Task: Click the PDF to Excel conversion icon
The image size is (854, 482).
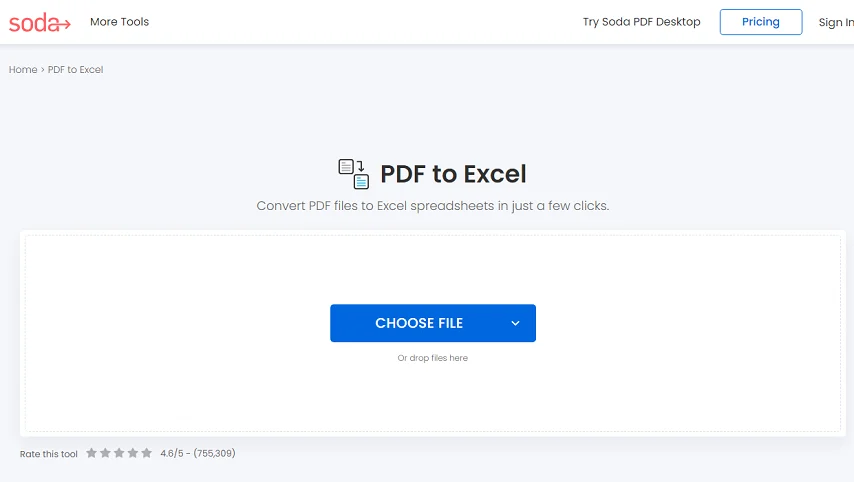Action: click(353, 174)
